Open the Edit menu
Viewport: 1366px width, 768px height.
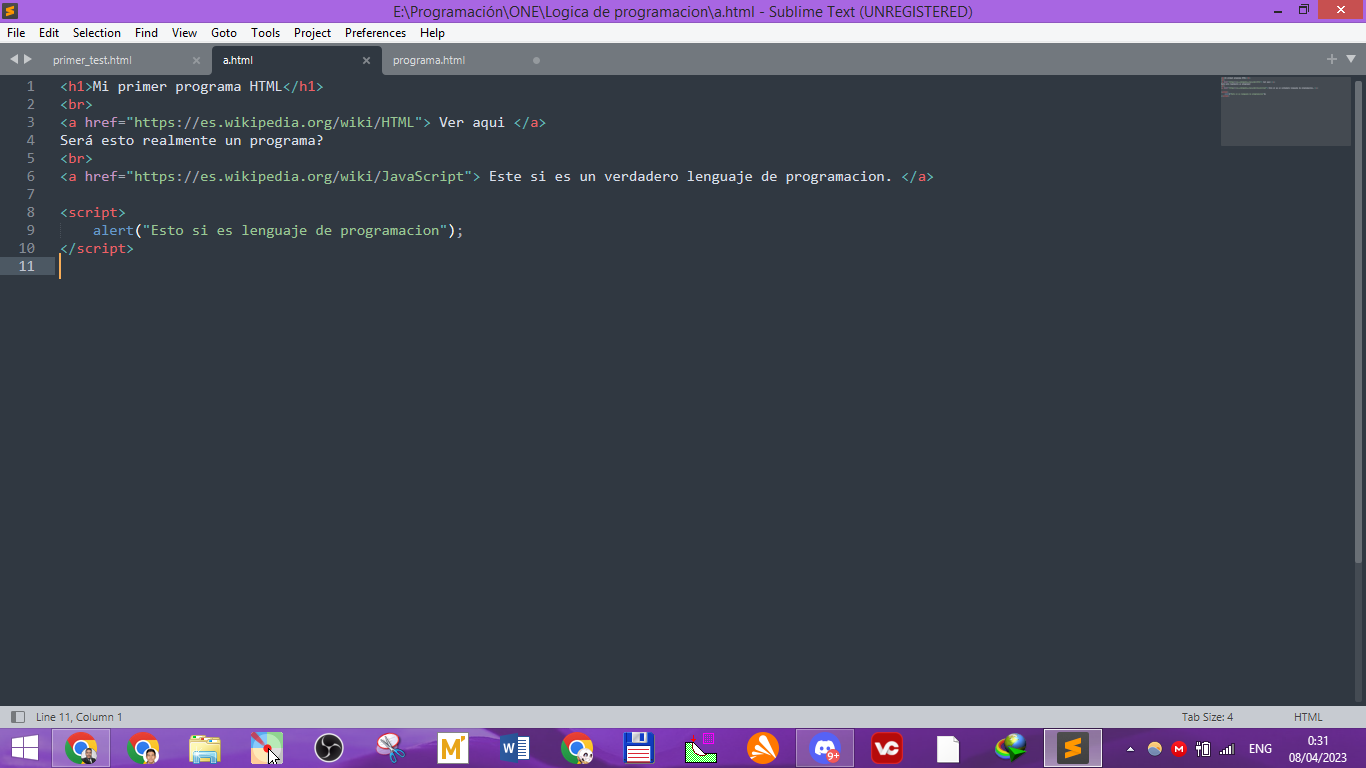click(x=49, y=33)
